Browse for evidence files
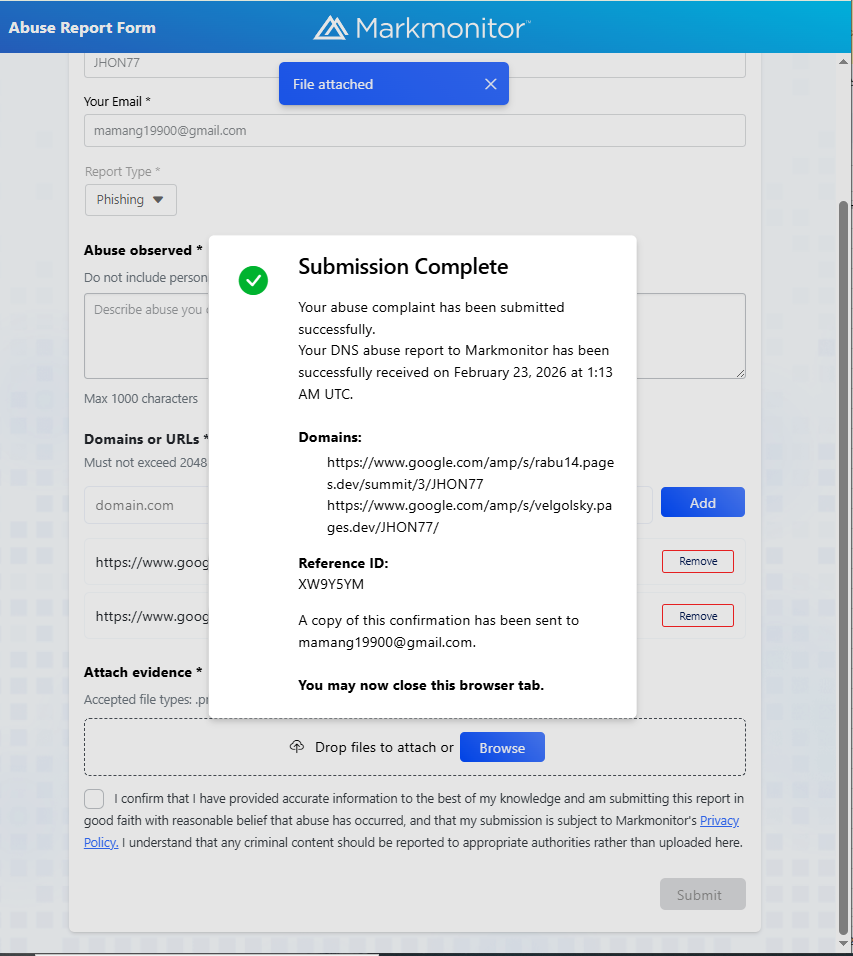 point(502,747)
